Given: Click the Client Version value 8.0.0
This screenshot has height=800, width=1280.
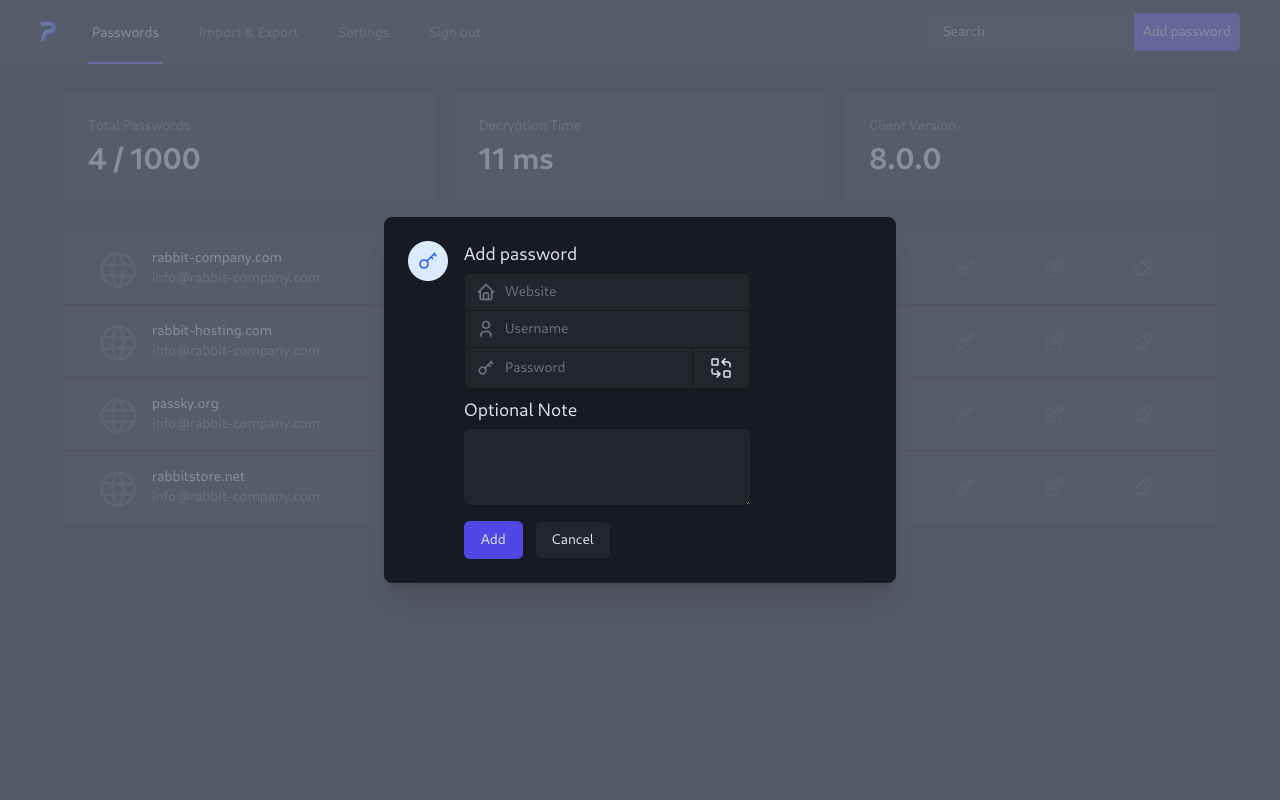Looking at the screenshot, I should (905, 159).
